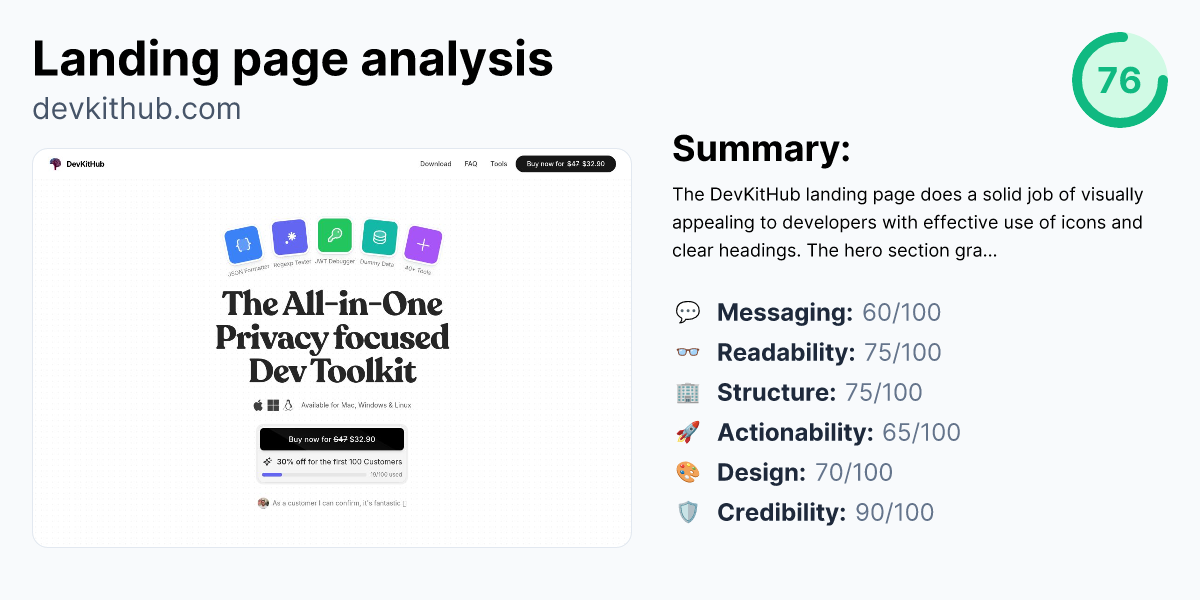Switch to the FAQ section
1200x600 pixels.
click(470, 163)
